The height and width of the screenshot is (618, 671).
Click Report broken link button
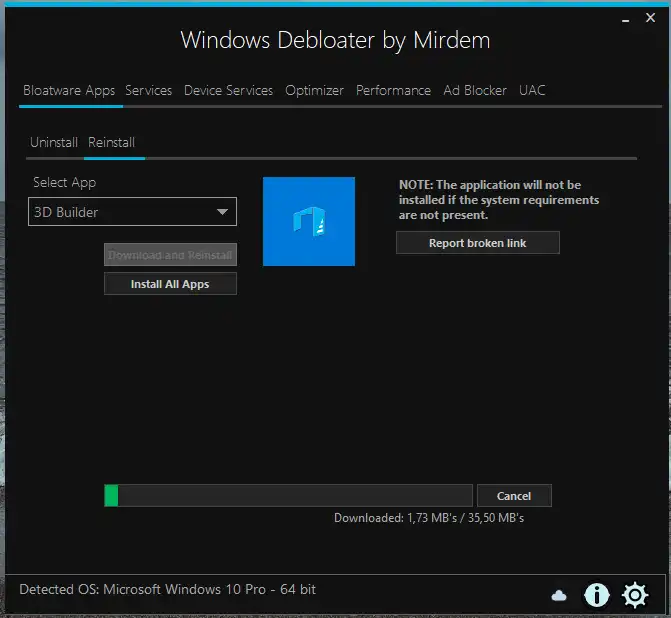(478, 243)
